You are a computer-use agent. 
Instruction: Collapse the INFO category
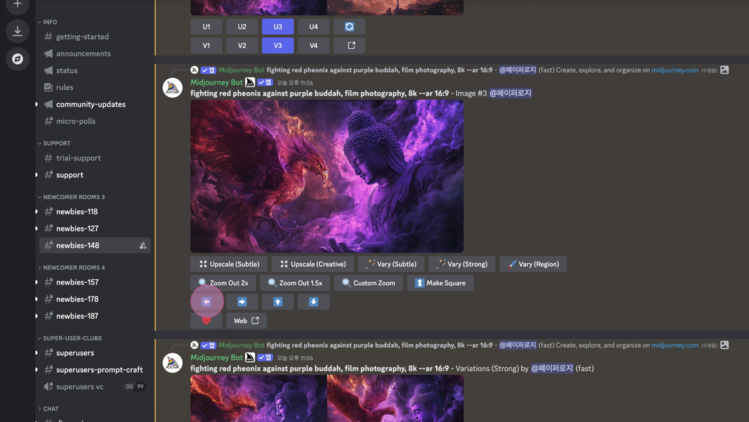[48, 22]
